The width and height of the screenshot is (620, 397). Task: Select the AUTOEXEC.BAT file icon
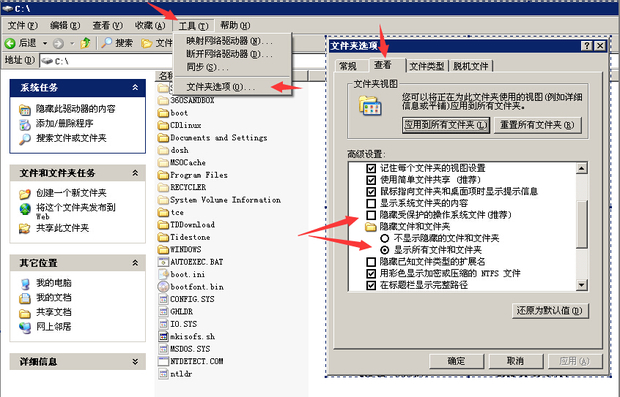click(163, 262)
